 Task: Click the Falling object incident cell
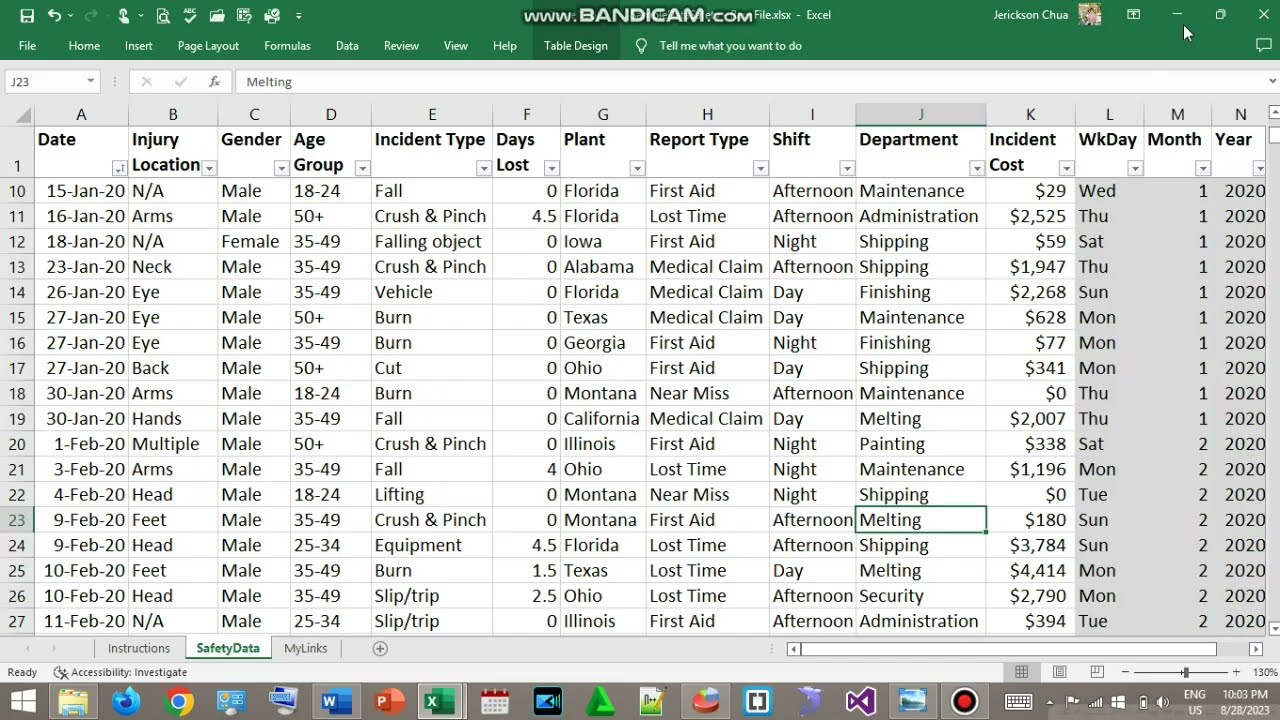click(x=431, y=242)
